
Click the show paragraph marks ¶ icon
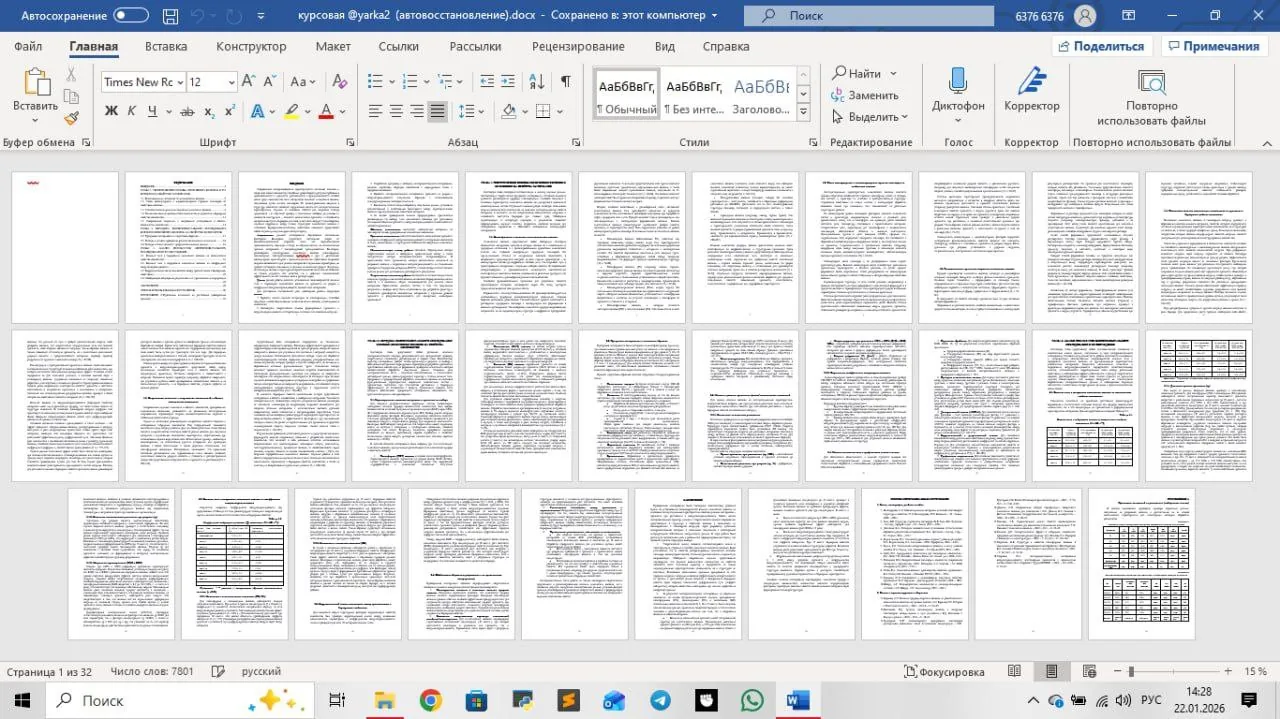[x=566, y=82]
